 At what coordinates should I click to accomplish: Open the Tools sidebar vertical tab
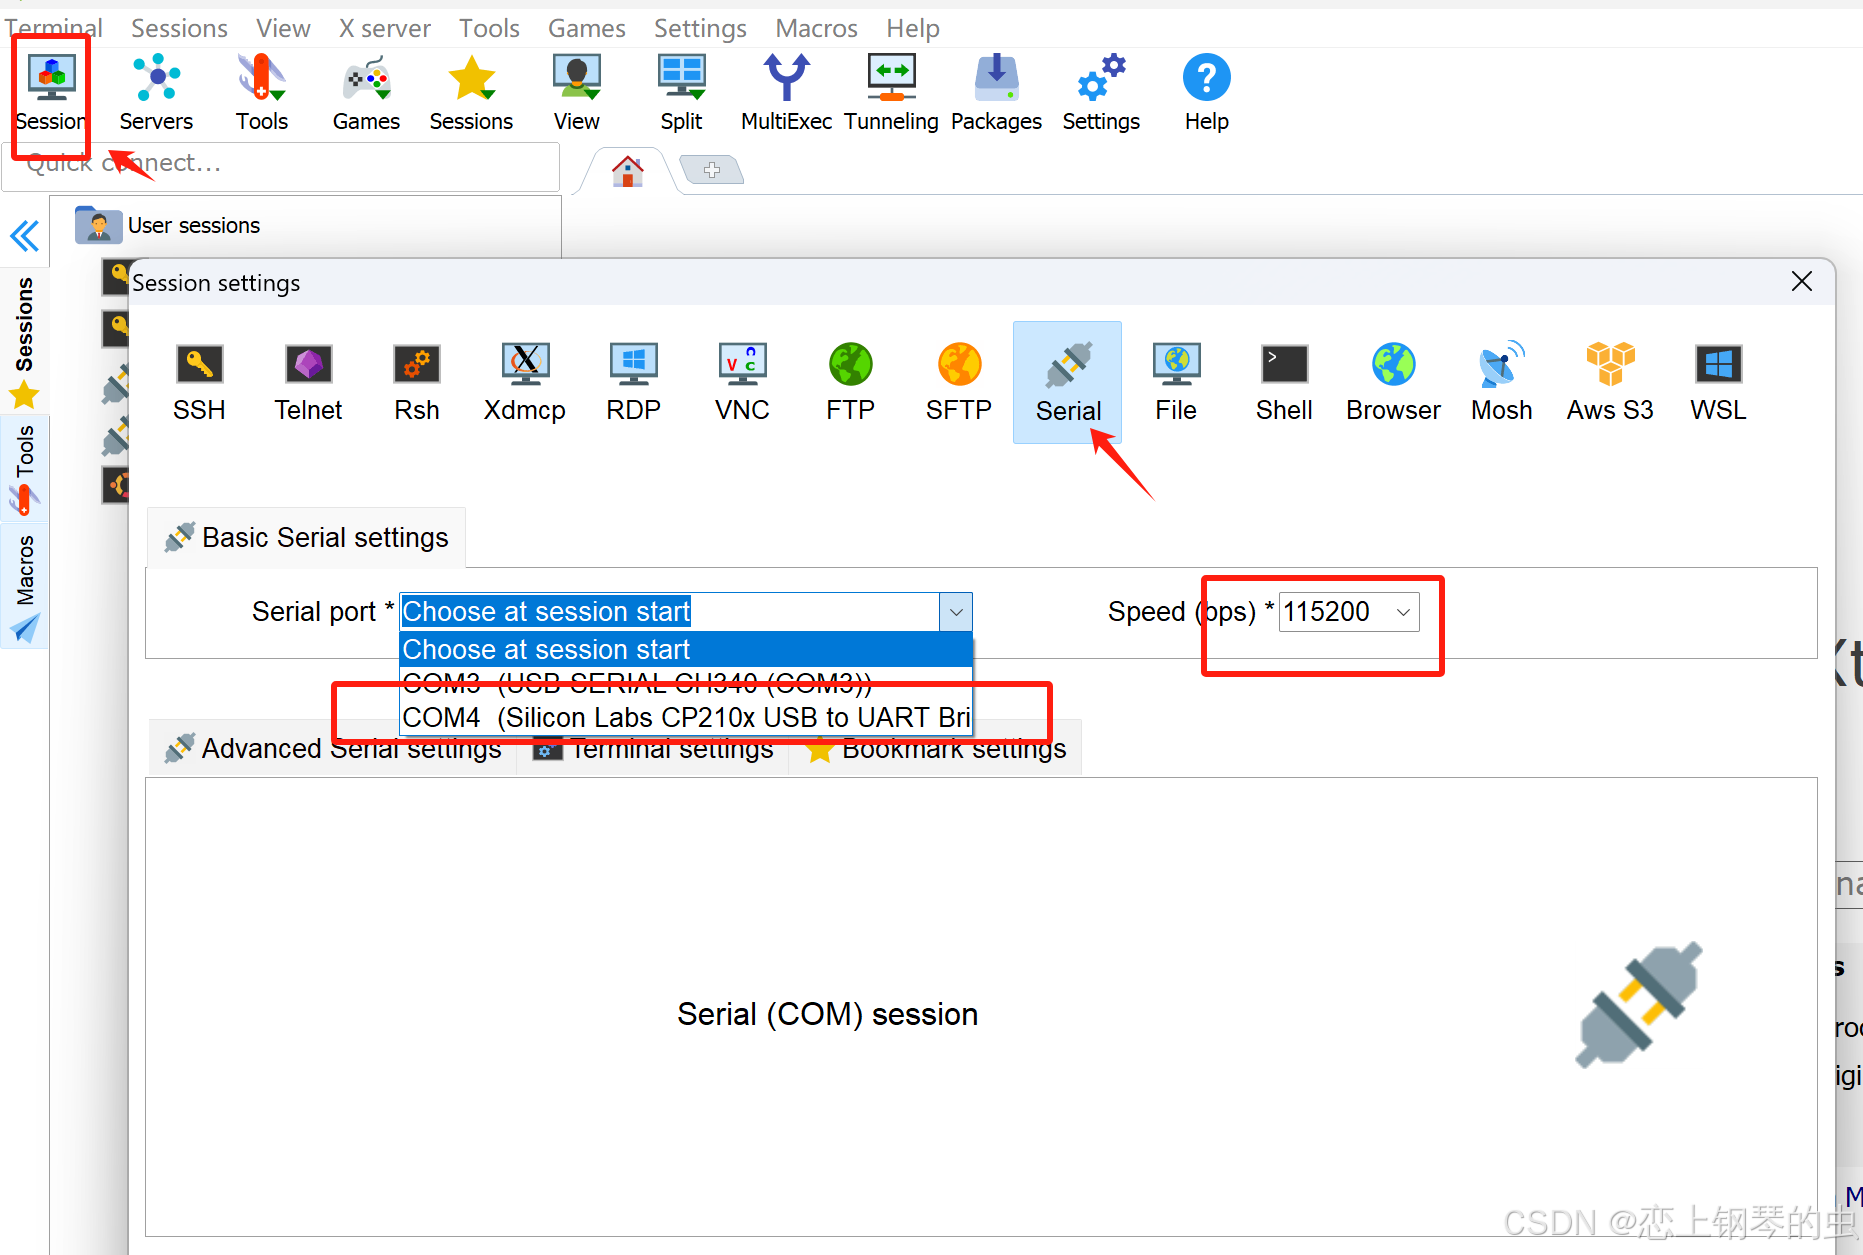pos(24,468)
